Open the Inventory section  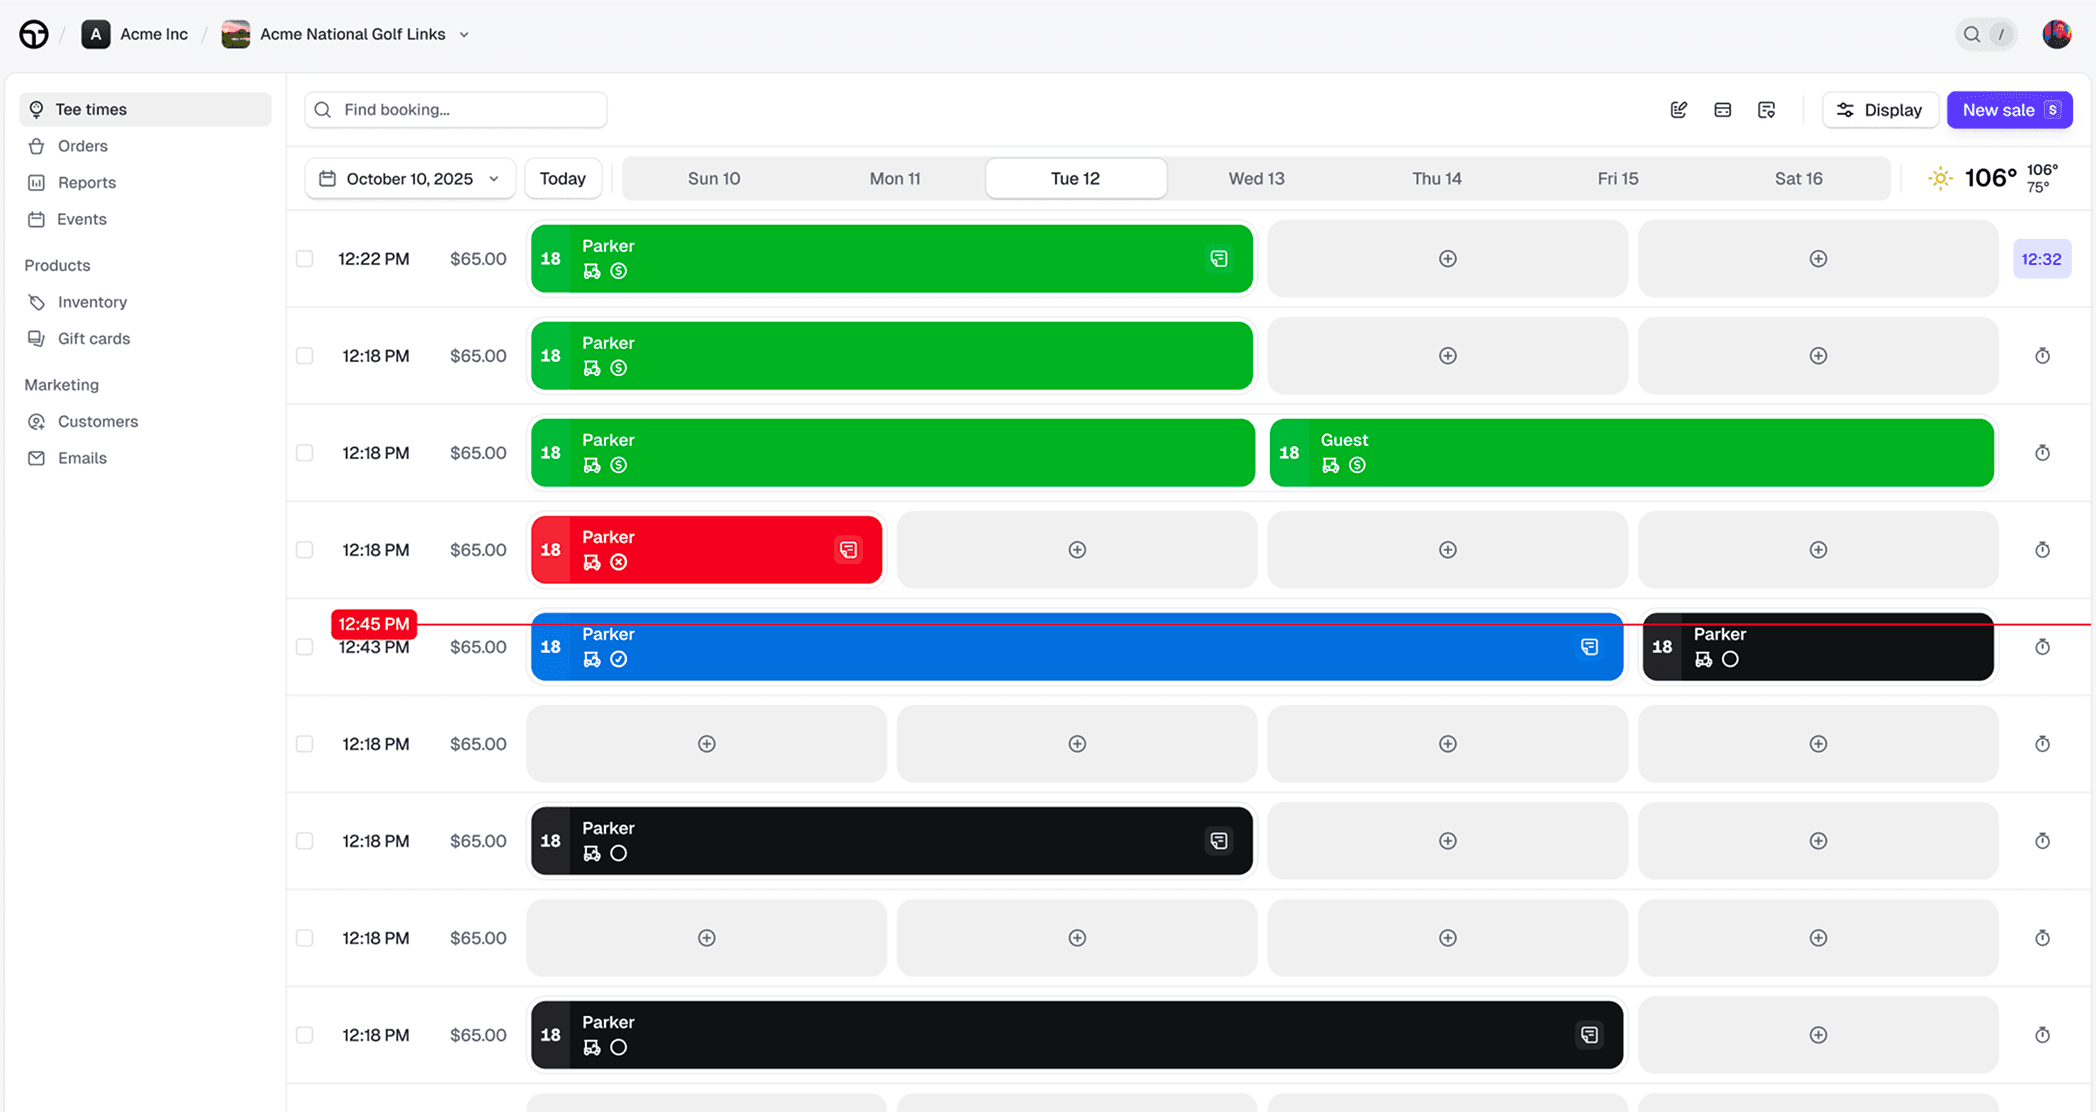92,302
